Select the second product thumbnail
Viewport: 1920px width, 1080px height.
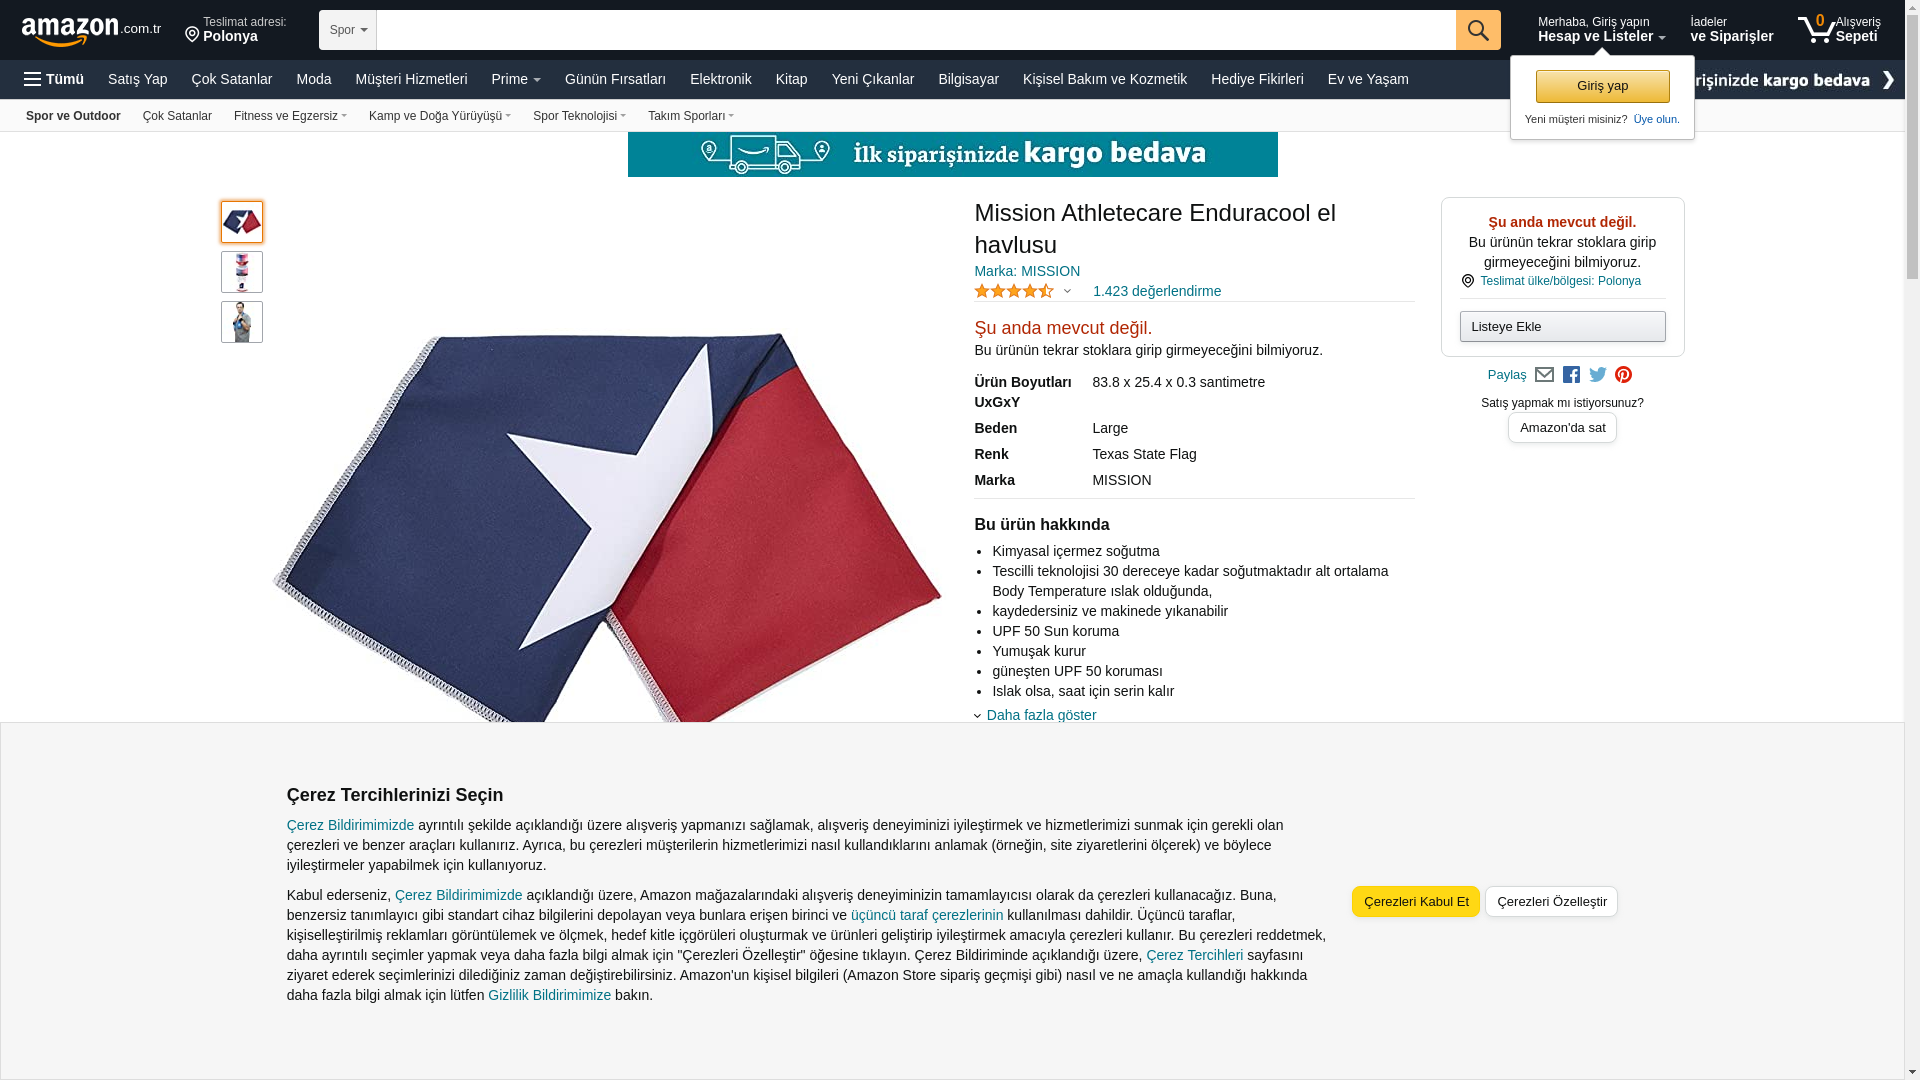[x=242, y=272]
